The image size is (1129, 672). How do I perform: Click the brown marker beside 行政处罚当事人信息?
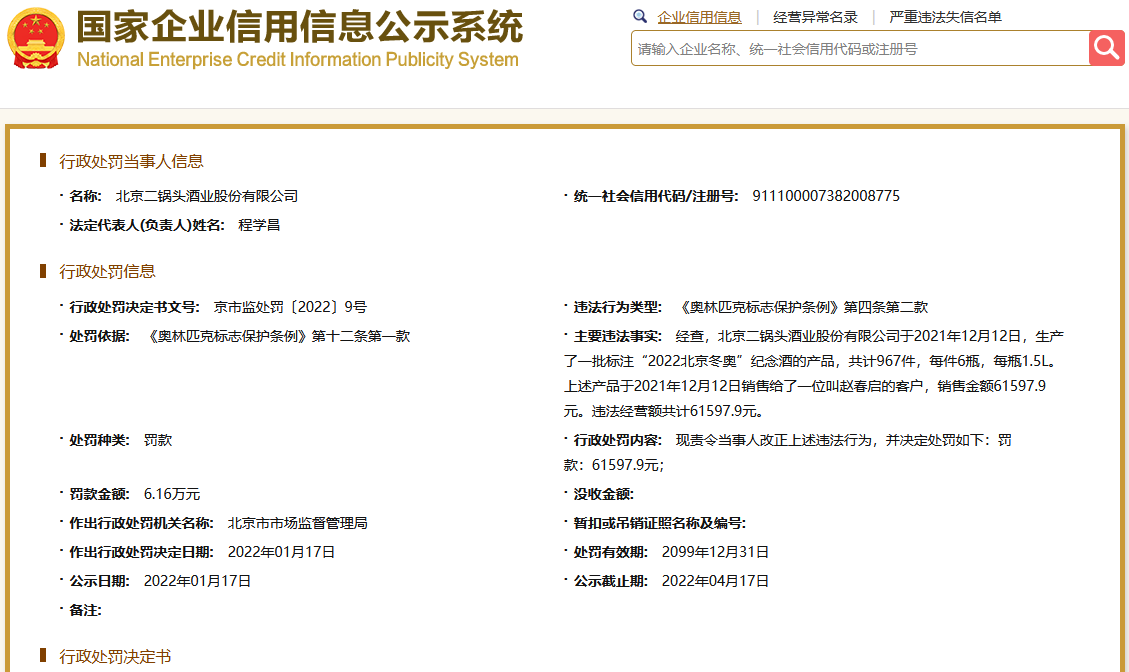[x=43, y=161]
